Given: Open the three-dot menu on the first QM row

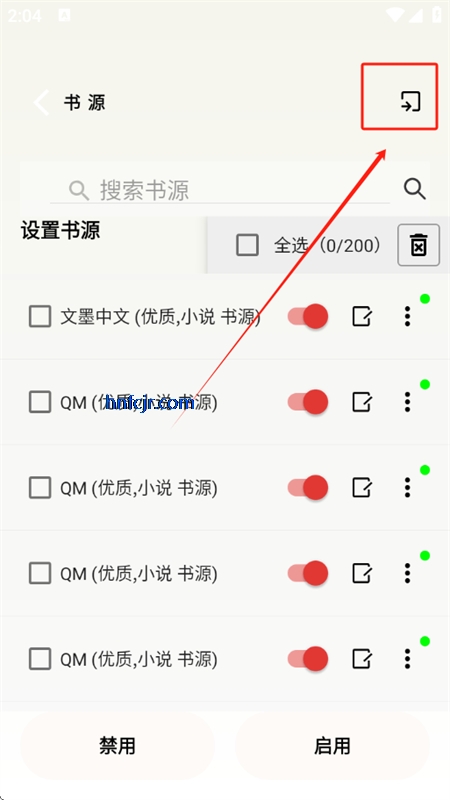Looking at the screenshot, I should 407,402.
